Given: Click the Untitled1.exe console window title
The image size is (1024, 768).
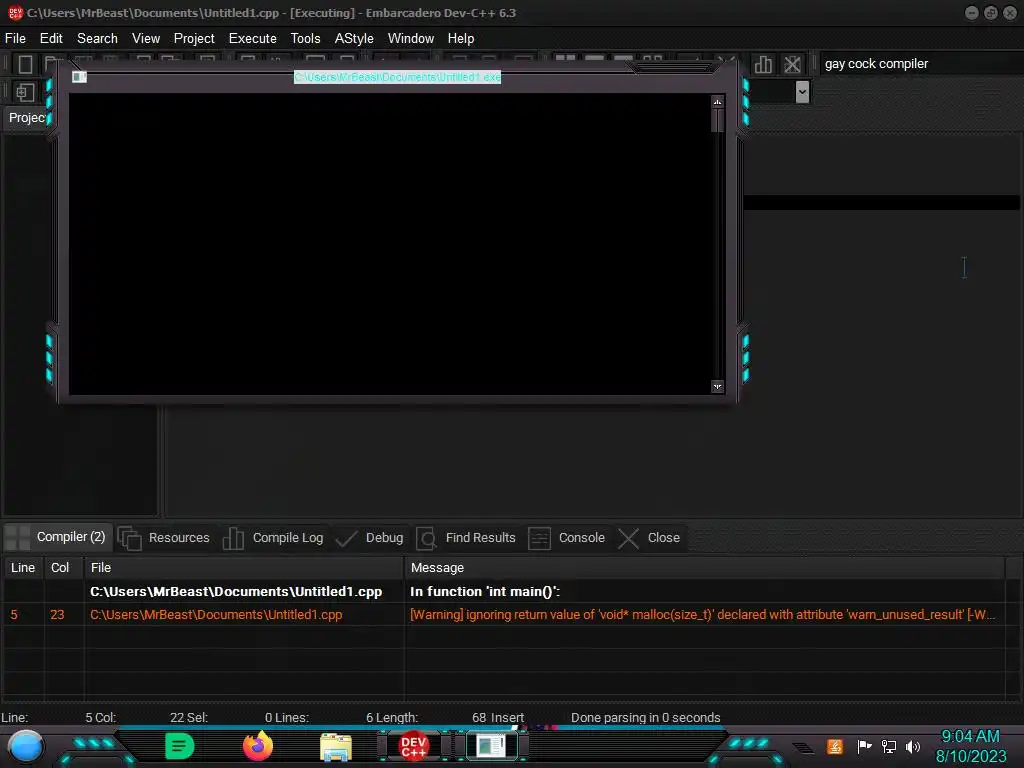Looking at the screenshot, I should (397, 77).
